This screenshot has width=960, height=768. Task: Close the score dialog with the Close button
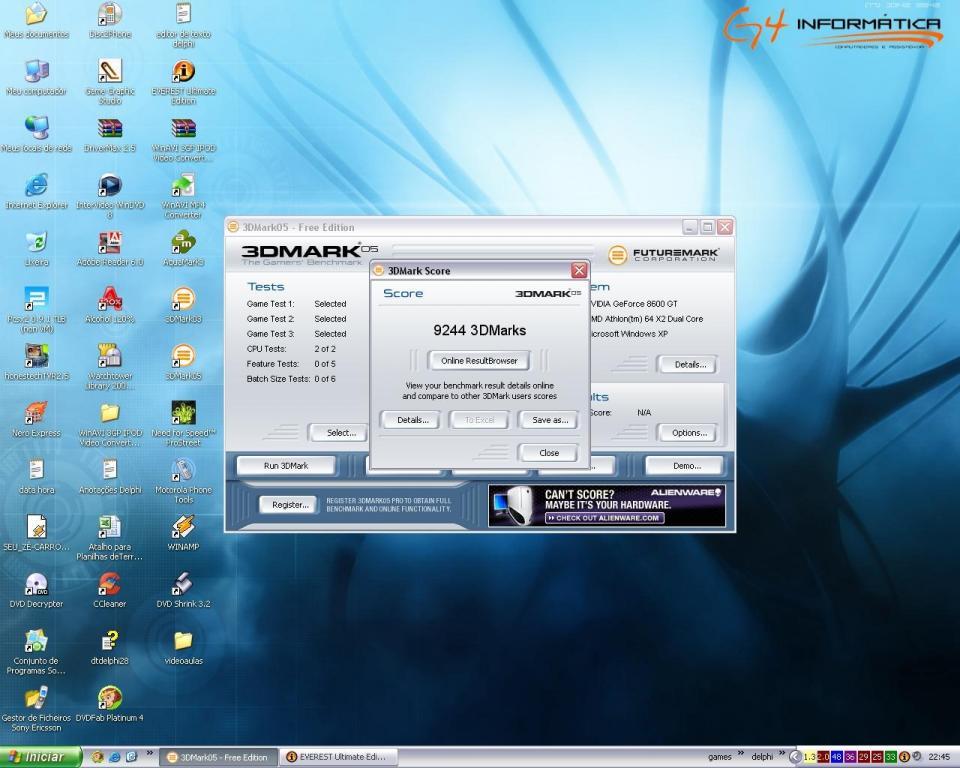[549, 453]
